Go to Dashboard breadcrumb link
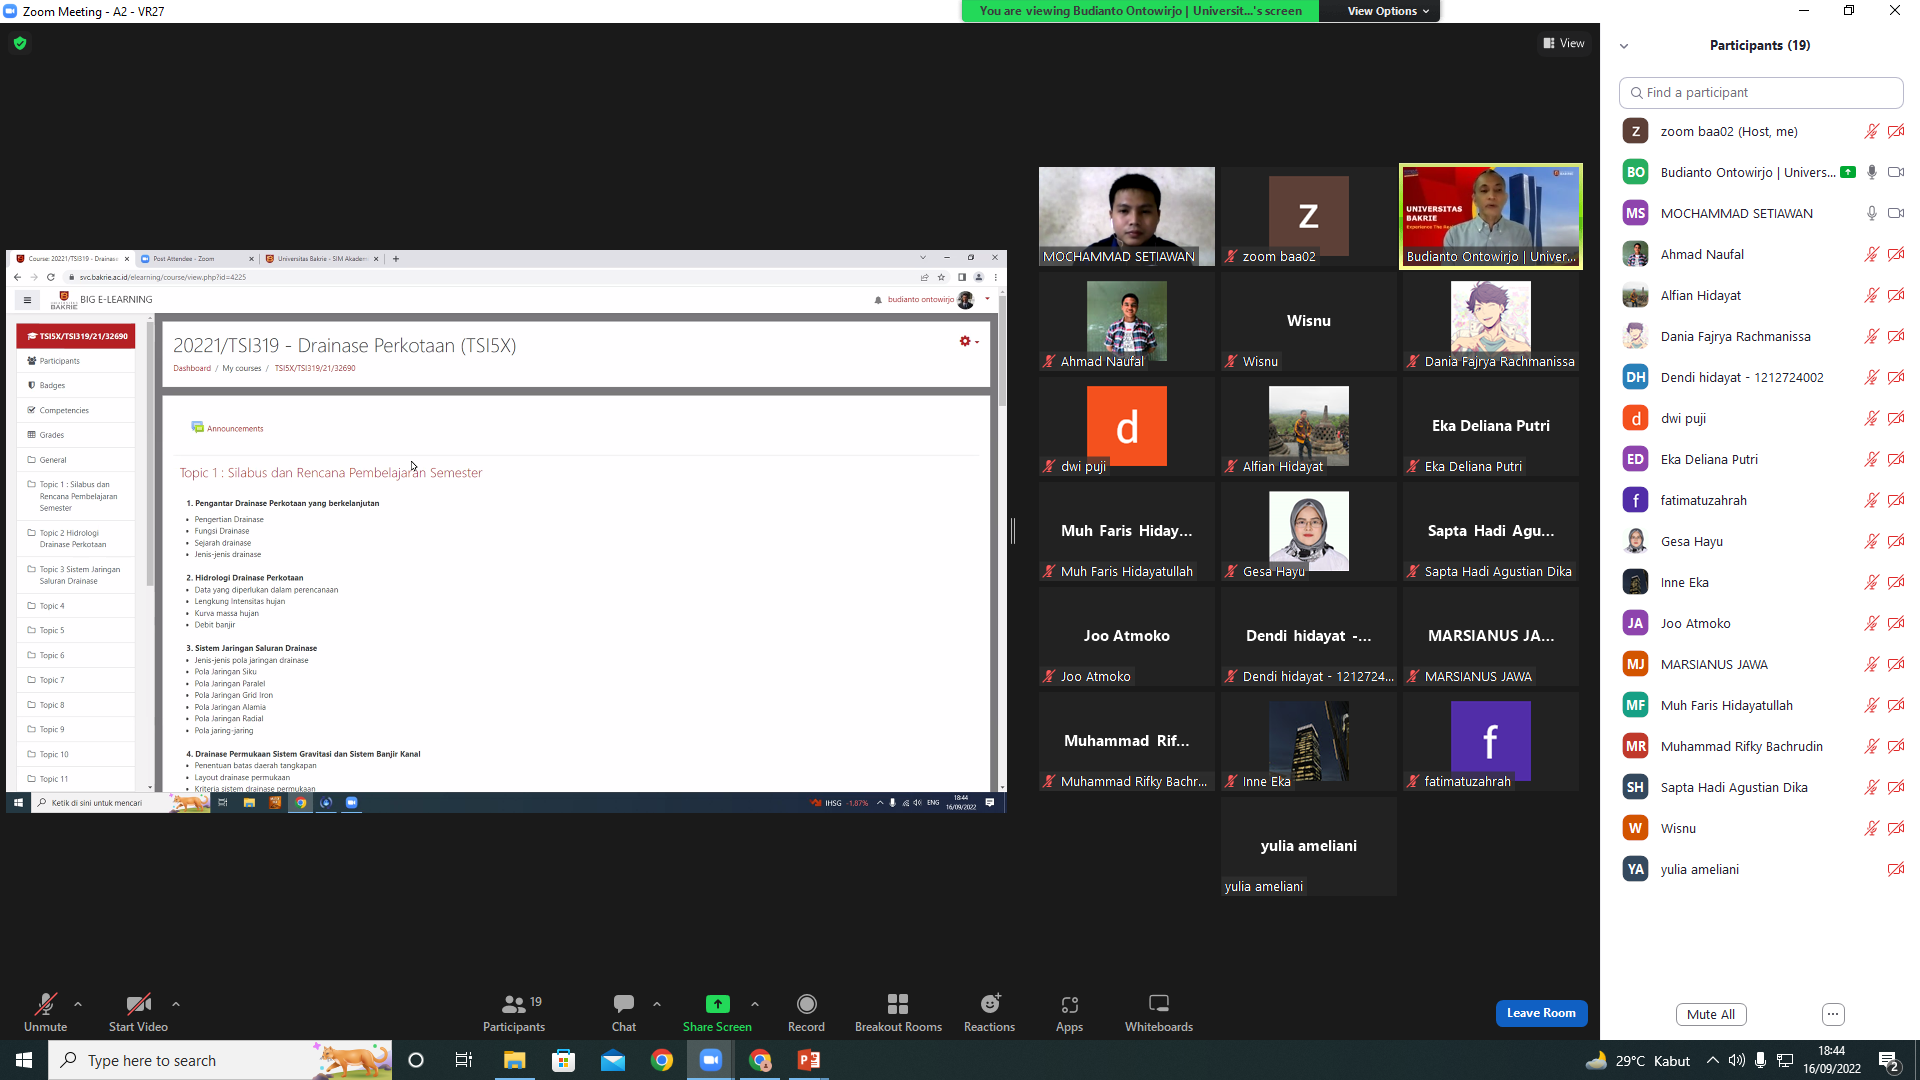The height and width of the screenshot is (1080, 1920). pyautogui.click(x=192, y=368)
